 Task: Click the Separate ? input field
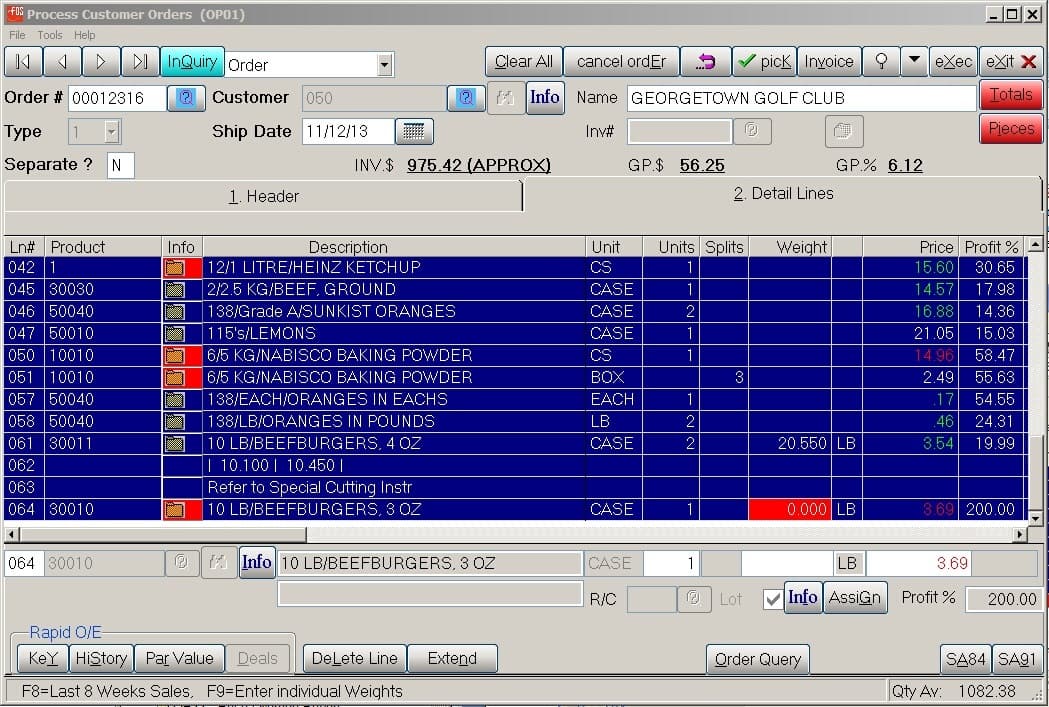[x=120, y=165]
